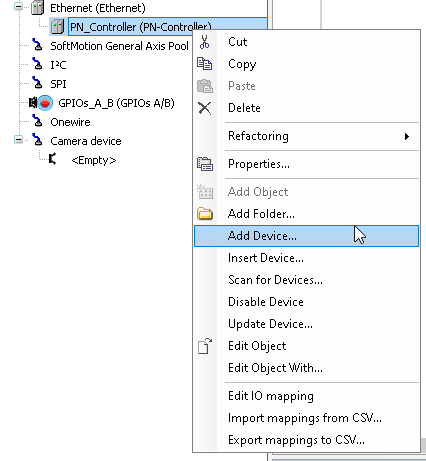Click the Properties icon in menu
The width and height of the screenshot is (426, 461).
click(205, 164)
